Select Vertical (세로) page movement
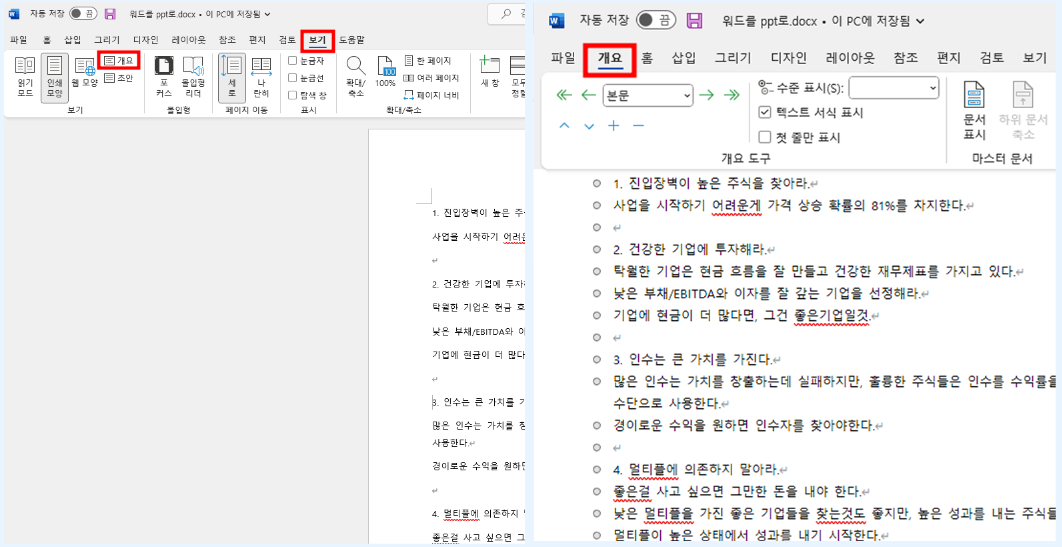This screenshot has height=547, width=1062. coord(232,77)
